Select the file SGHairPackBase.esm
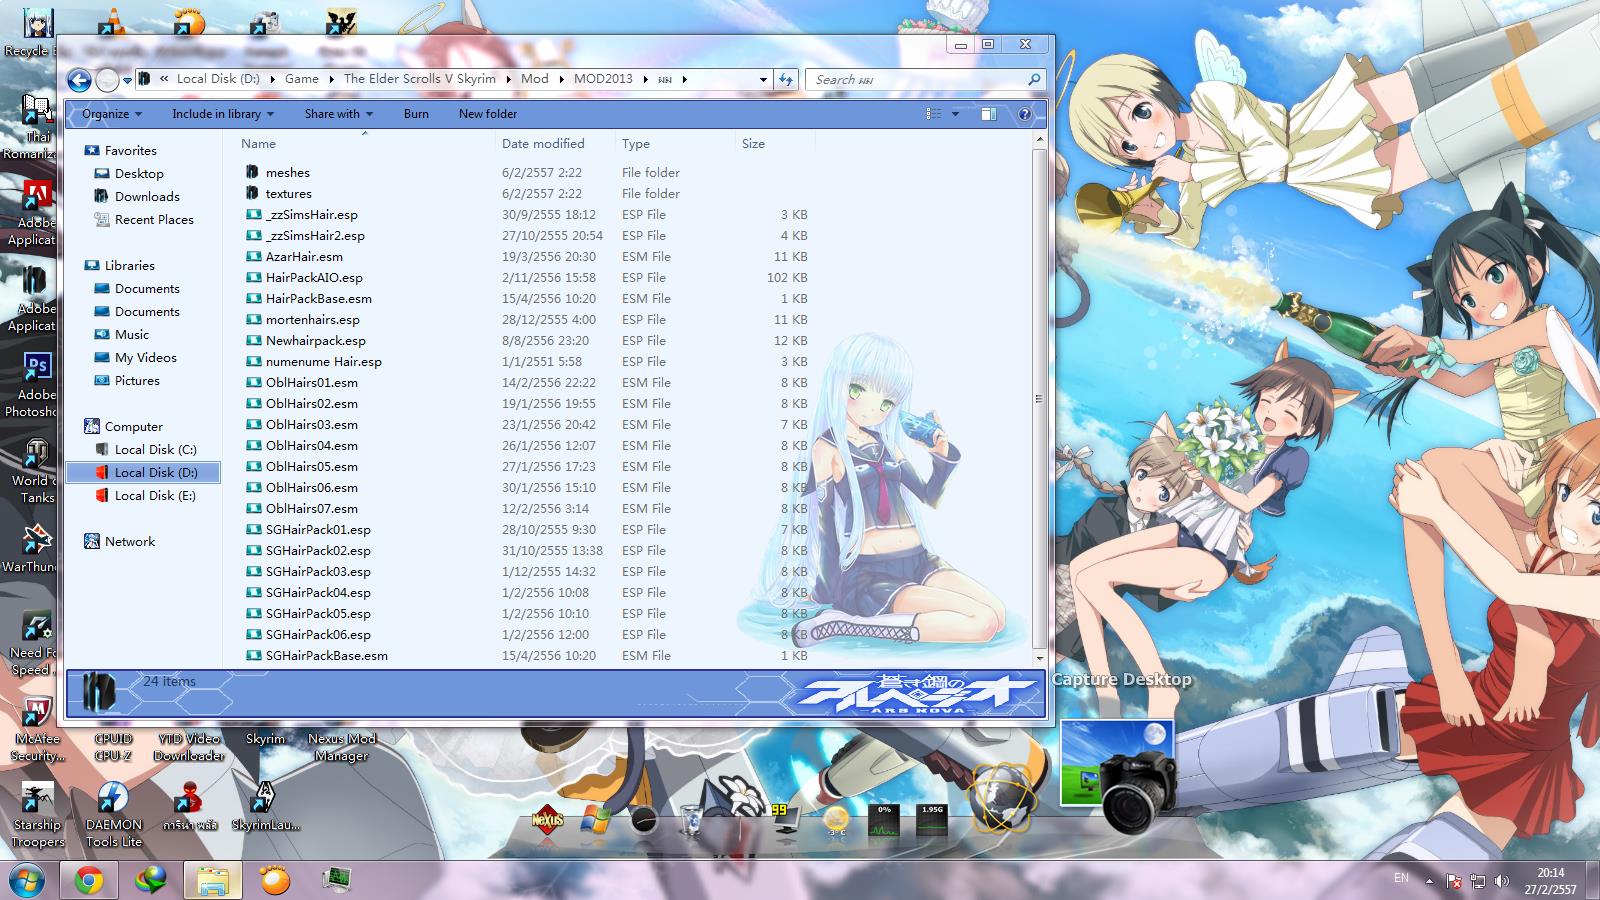1600x900 pixels. click(x=327, y=656)
